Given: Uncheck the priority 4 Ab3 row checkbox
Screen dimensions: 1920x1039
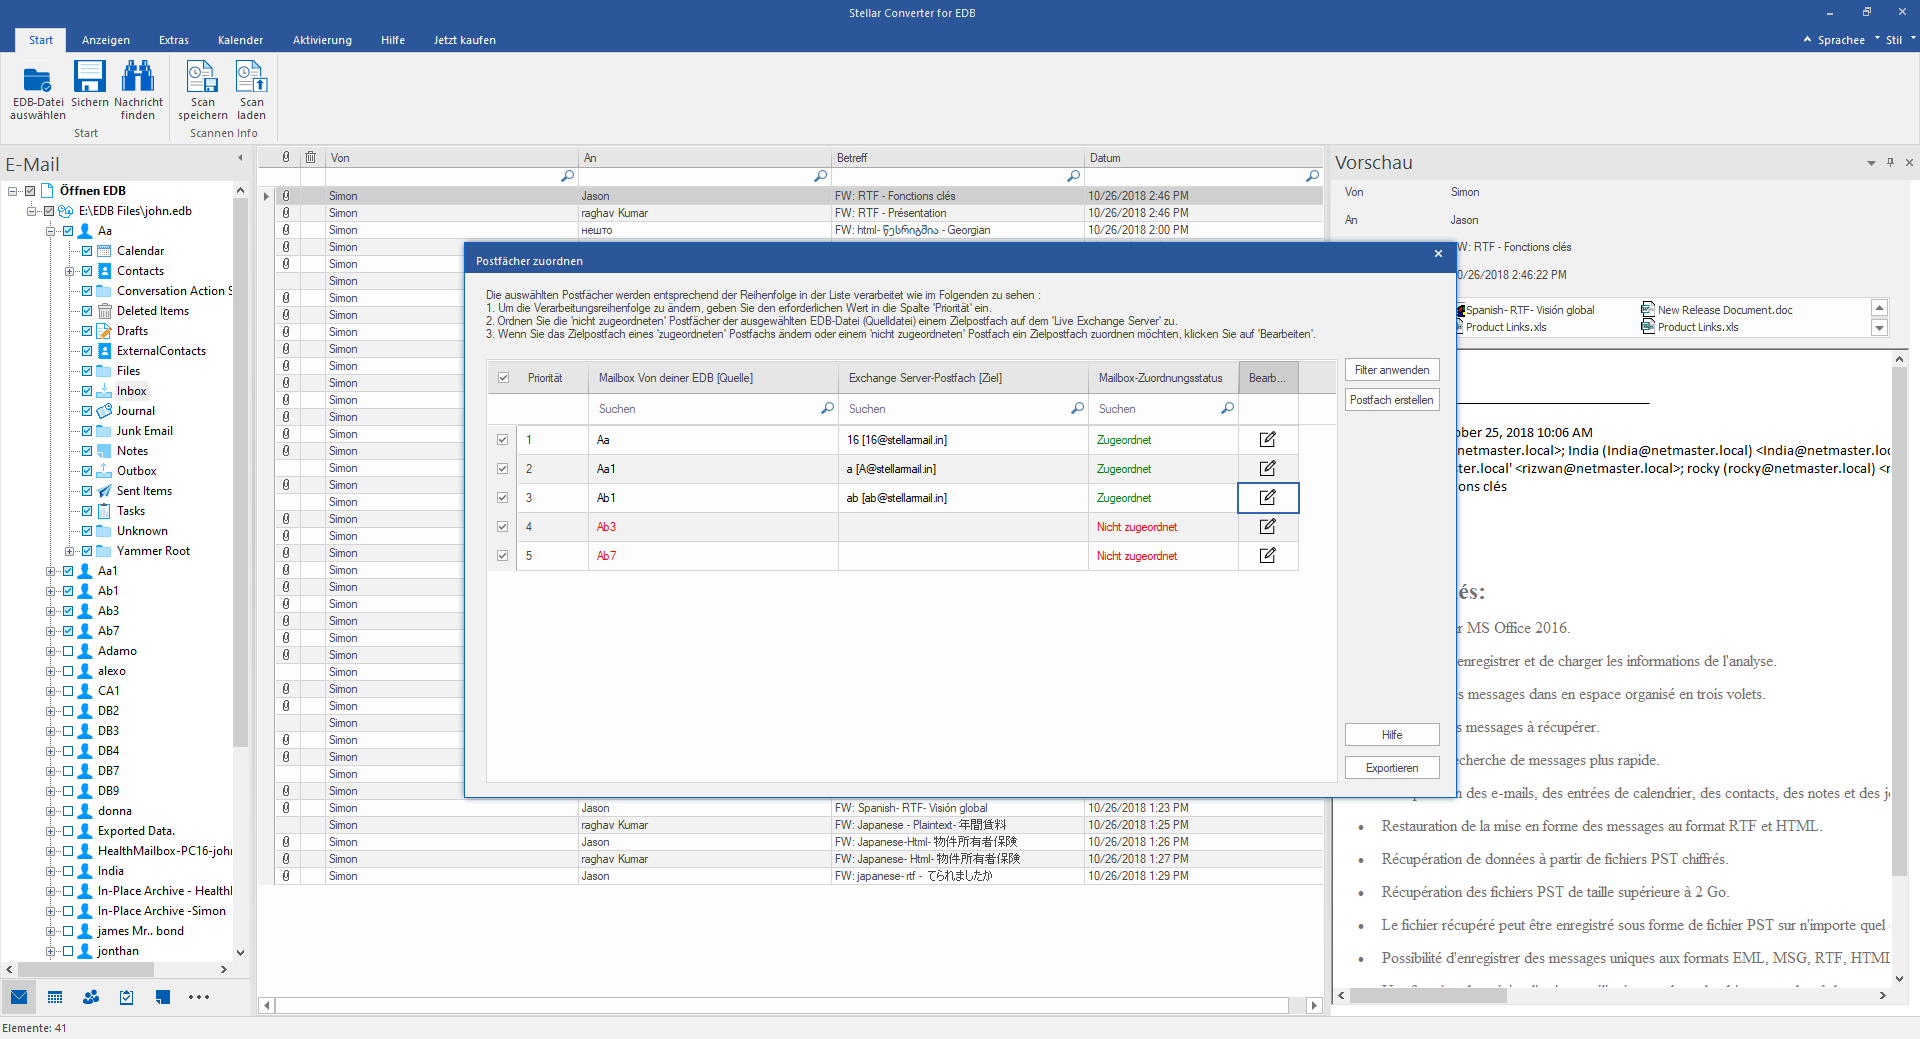Looking at the screenshot, I should point(503,527).
